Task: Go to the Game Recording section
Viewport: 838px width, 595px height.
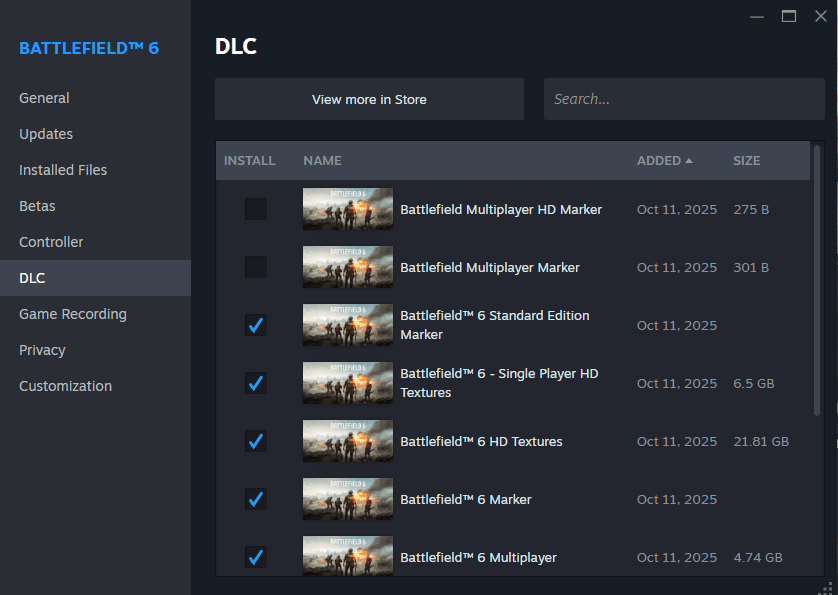Action: coord(72,313)
